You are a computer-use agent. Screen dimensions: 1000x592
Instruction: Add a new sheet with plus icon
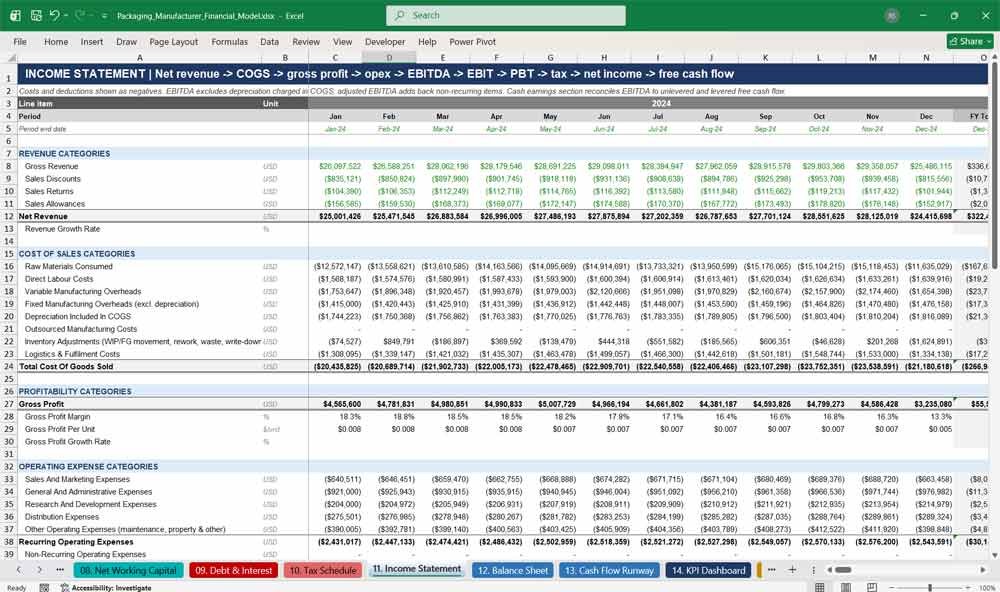point(792,570)
